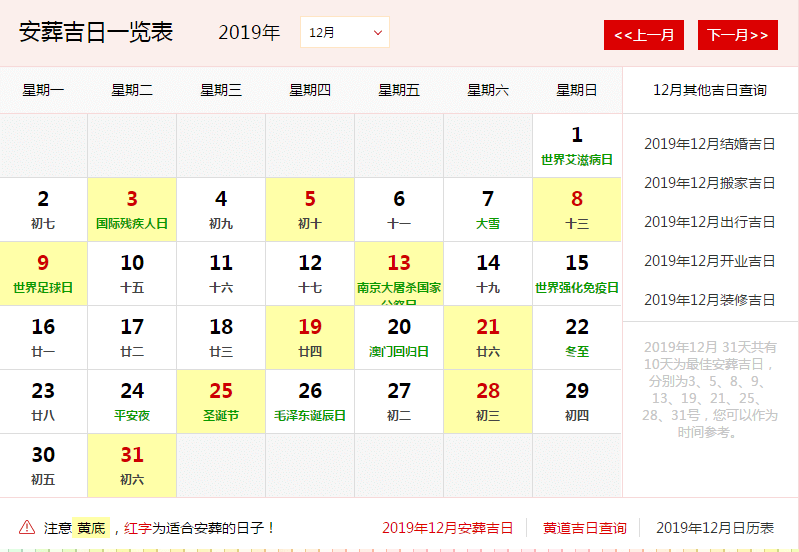Select December 3 国际残疾人日 cell
The image size is (799, 552).
(132, 210)
